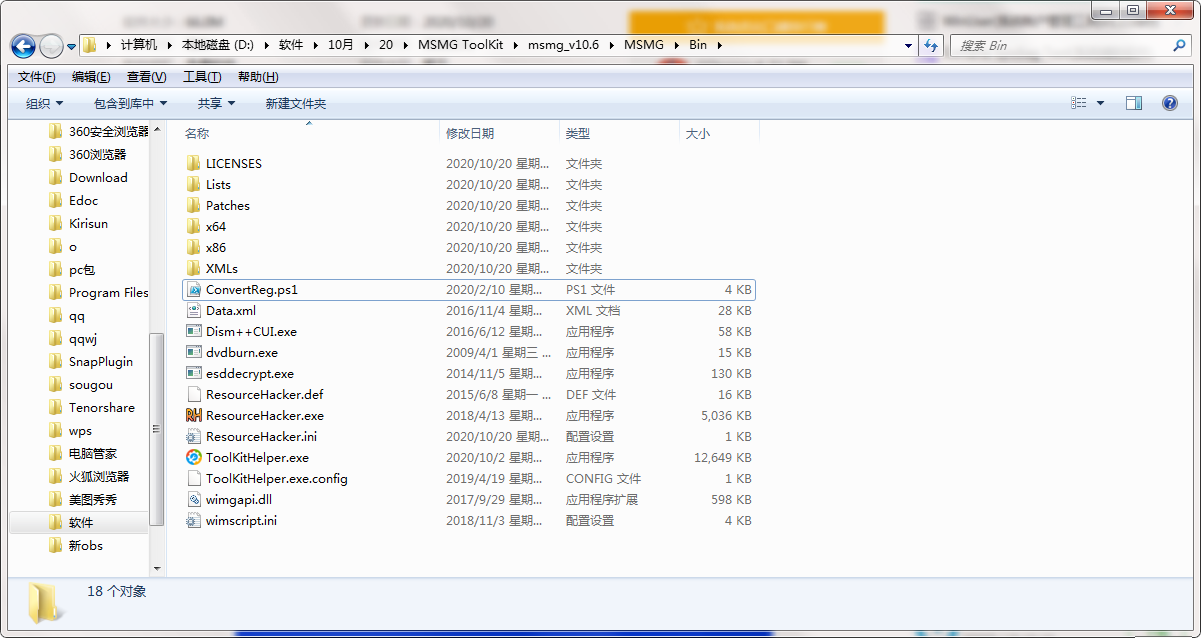Open the address bar history dropdown
Viewport: 1201px width, 638px height.
(908, 45)
